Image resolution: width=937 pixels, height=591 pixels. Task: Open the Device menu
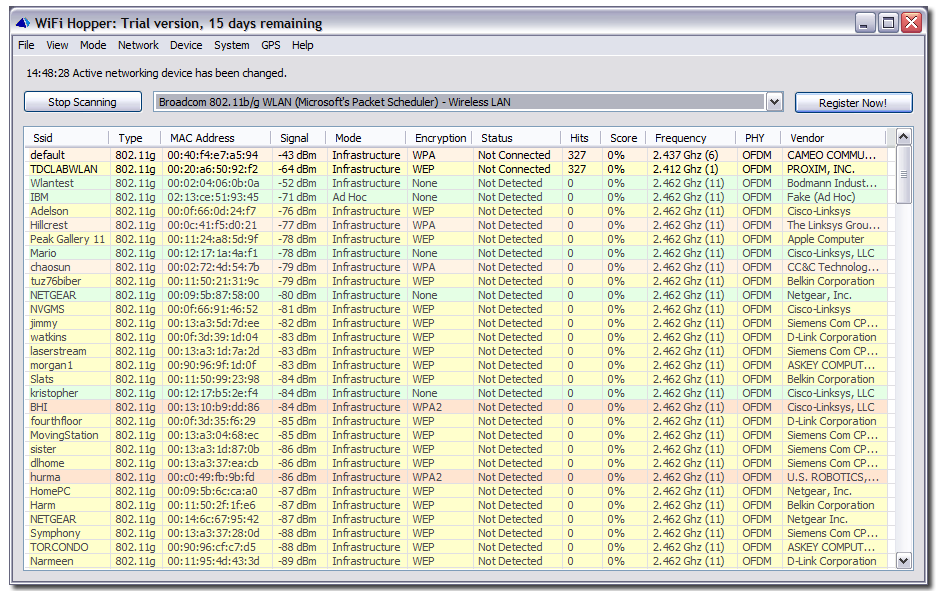(186, 45)
